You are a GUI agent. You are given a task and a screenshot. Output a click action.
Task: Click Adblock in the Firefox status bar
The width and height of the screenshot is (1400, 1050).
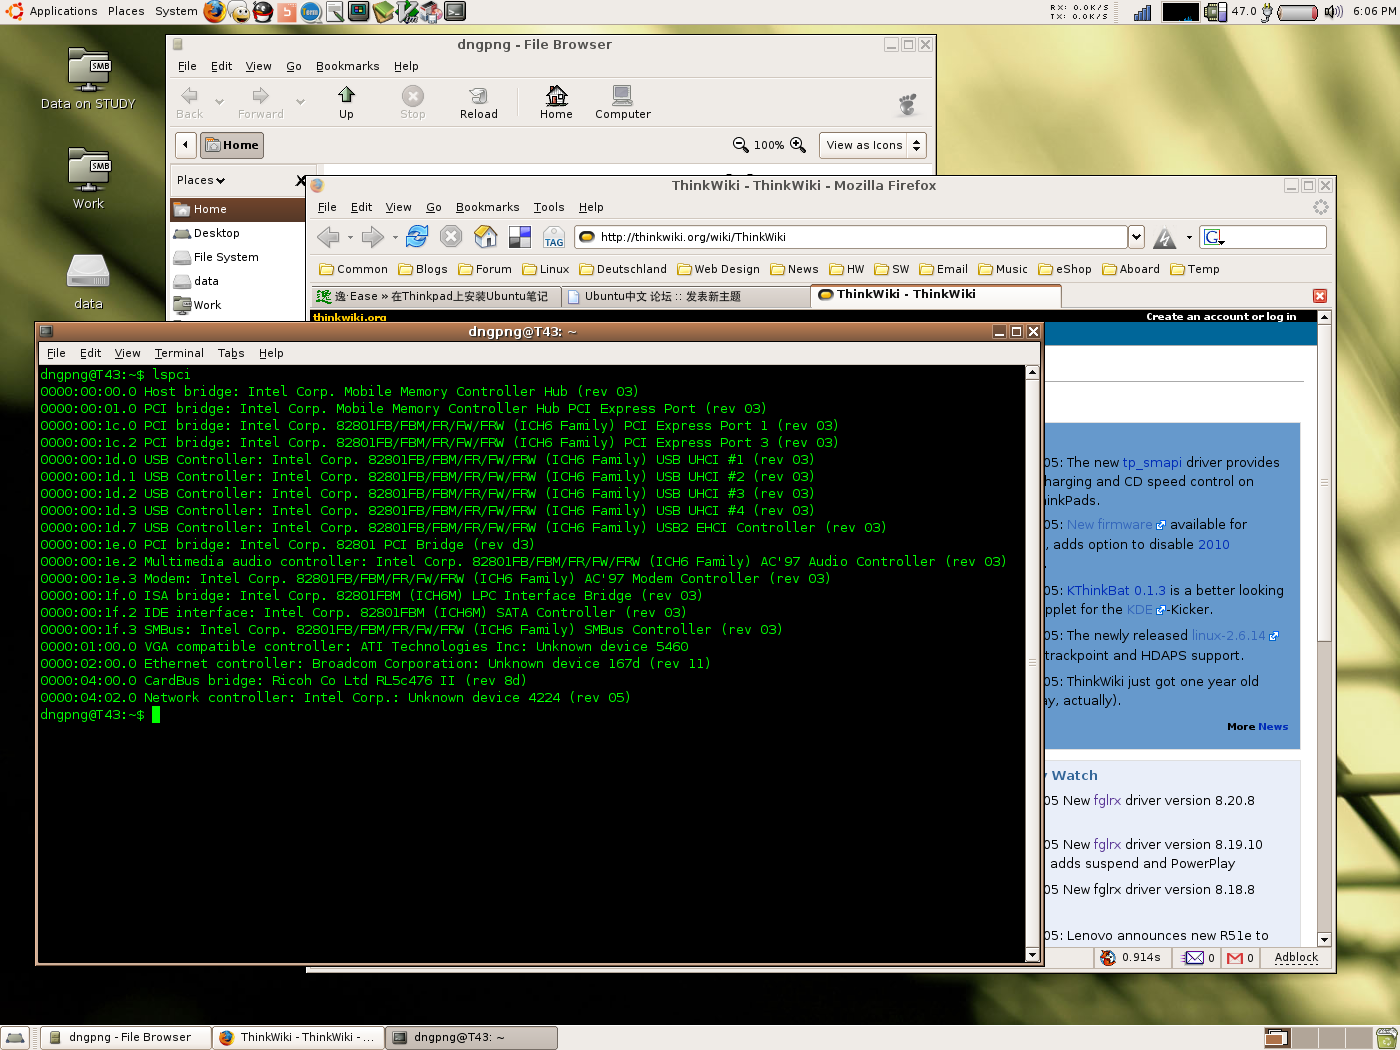pos(1297,958)
